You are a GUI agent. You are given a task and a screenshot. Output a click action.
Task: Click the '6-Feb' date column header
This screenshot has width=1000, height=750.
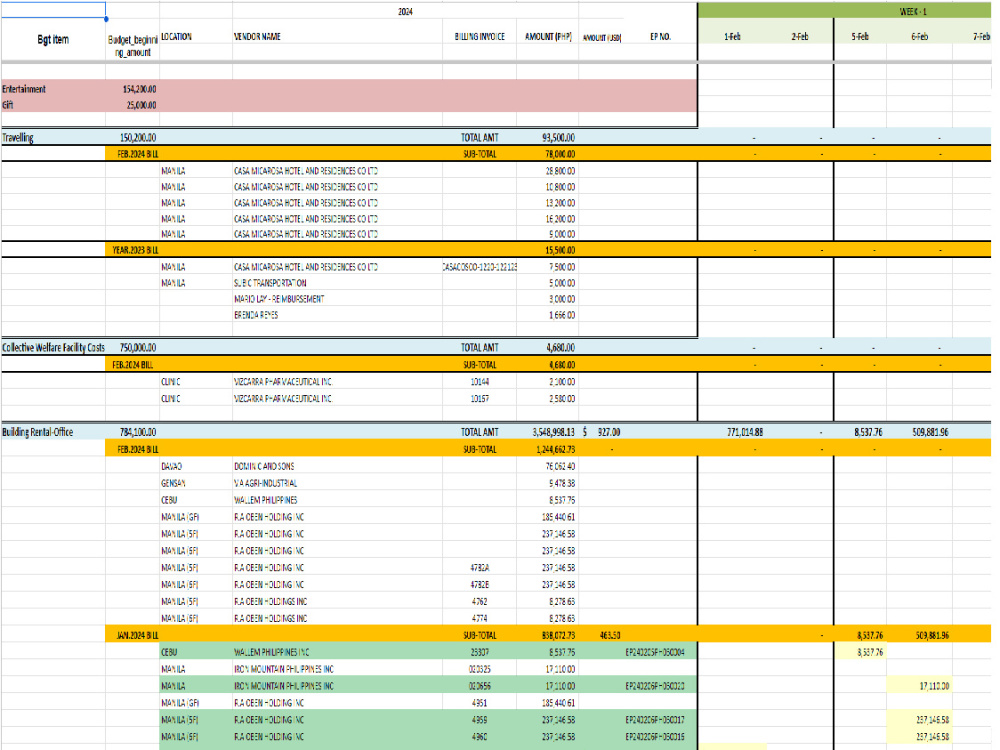point(920,37)
